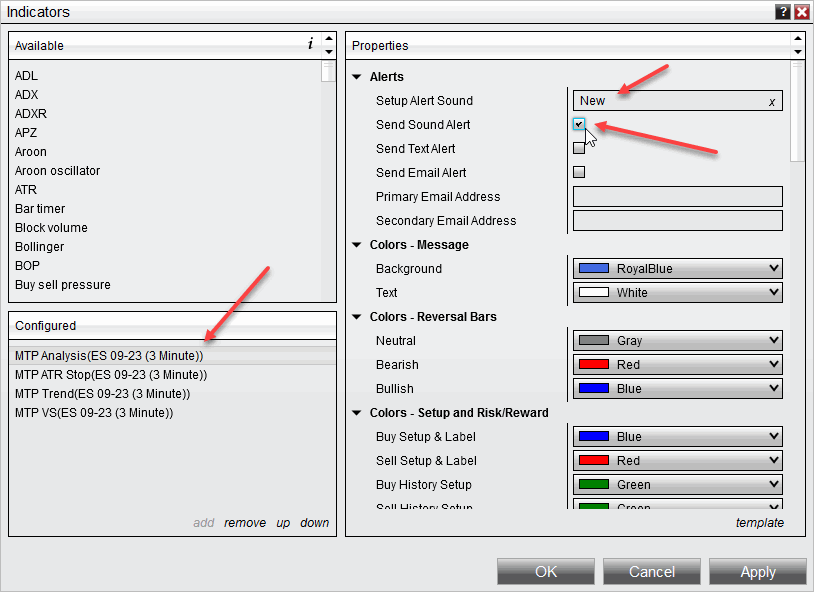The height and width of the screenshot is (592, 814).
Task: Collapse the Colors - Message section
Action: pos(358,245)
